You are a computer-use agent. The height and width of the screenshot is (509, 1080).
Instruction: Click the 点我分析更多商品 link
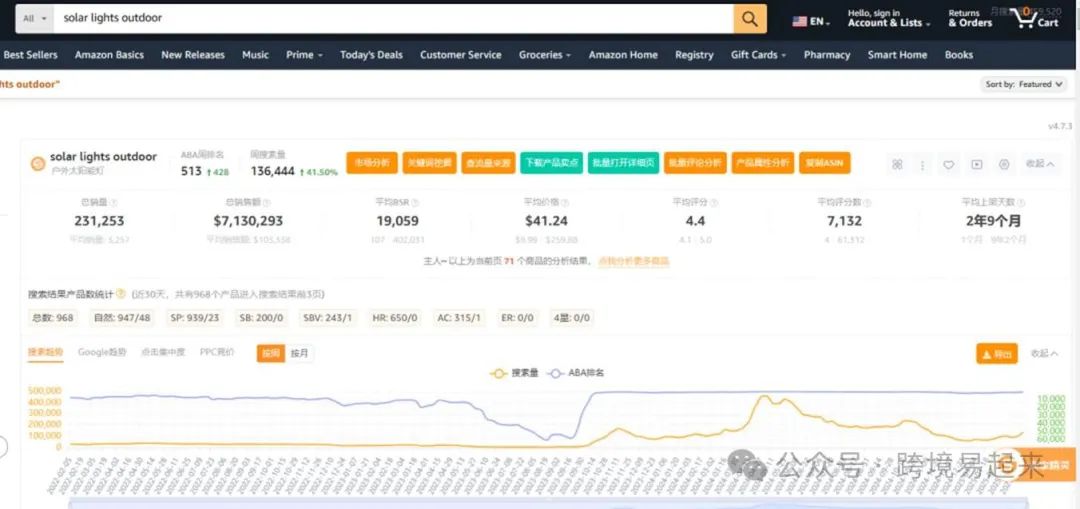coord(634,262)
